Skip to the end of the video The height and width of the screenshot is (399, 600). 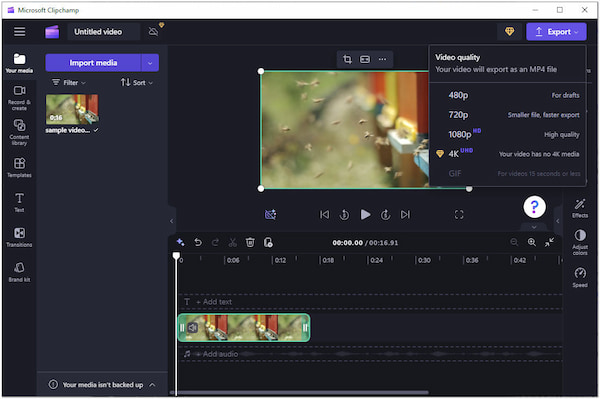pyautogui.click(x=405, y=214)
